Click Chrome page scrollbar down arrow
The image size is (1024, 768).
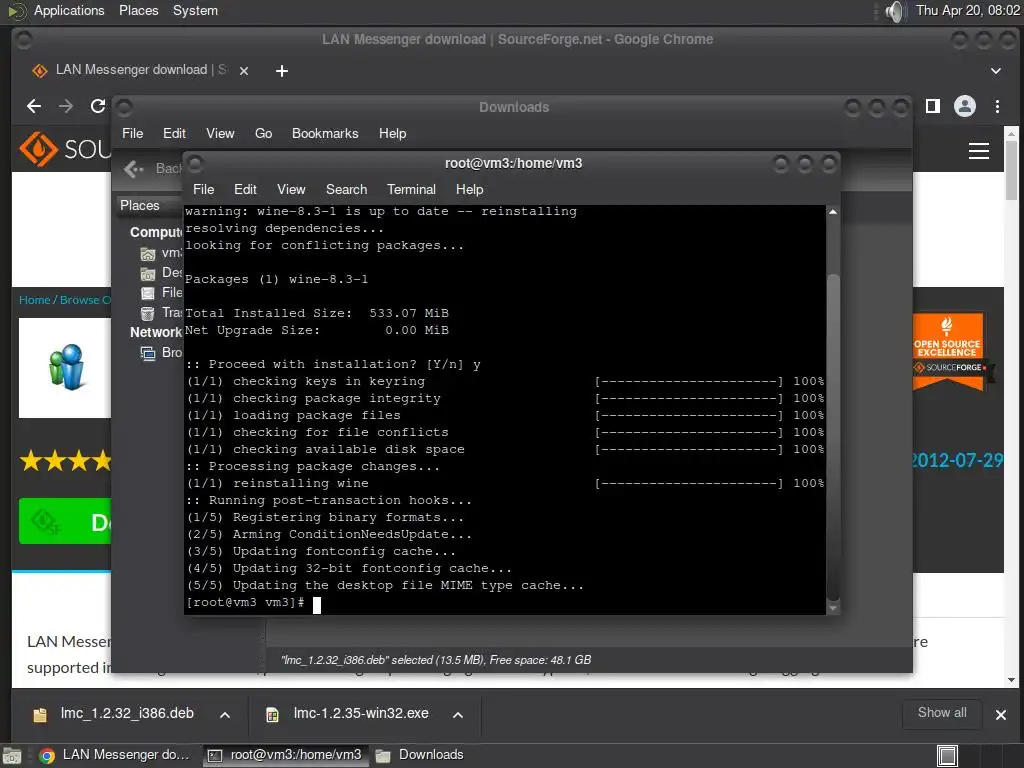tap(1011, 680)
